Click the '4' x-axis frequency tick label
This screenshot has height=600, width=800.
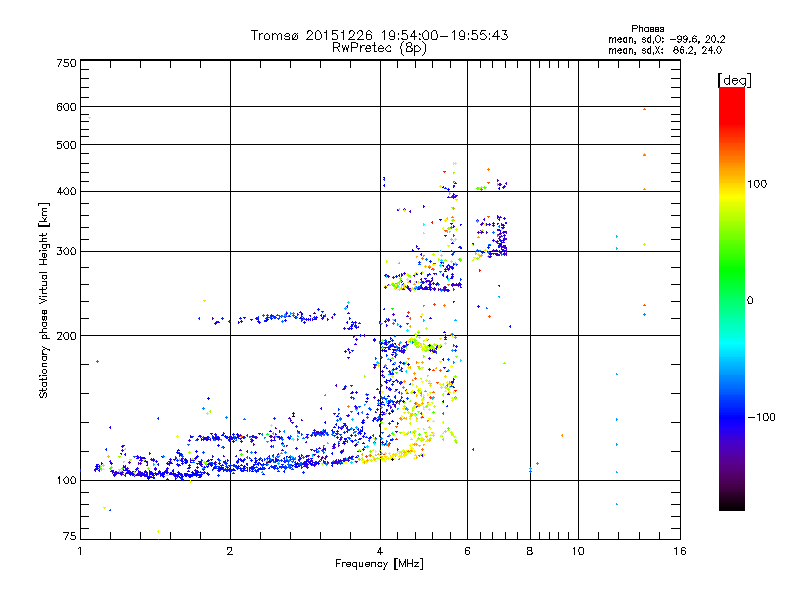[x=380, y=551]
